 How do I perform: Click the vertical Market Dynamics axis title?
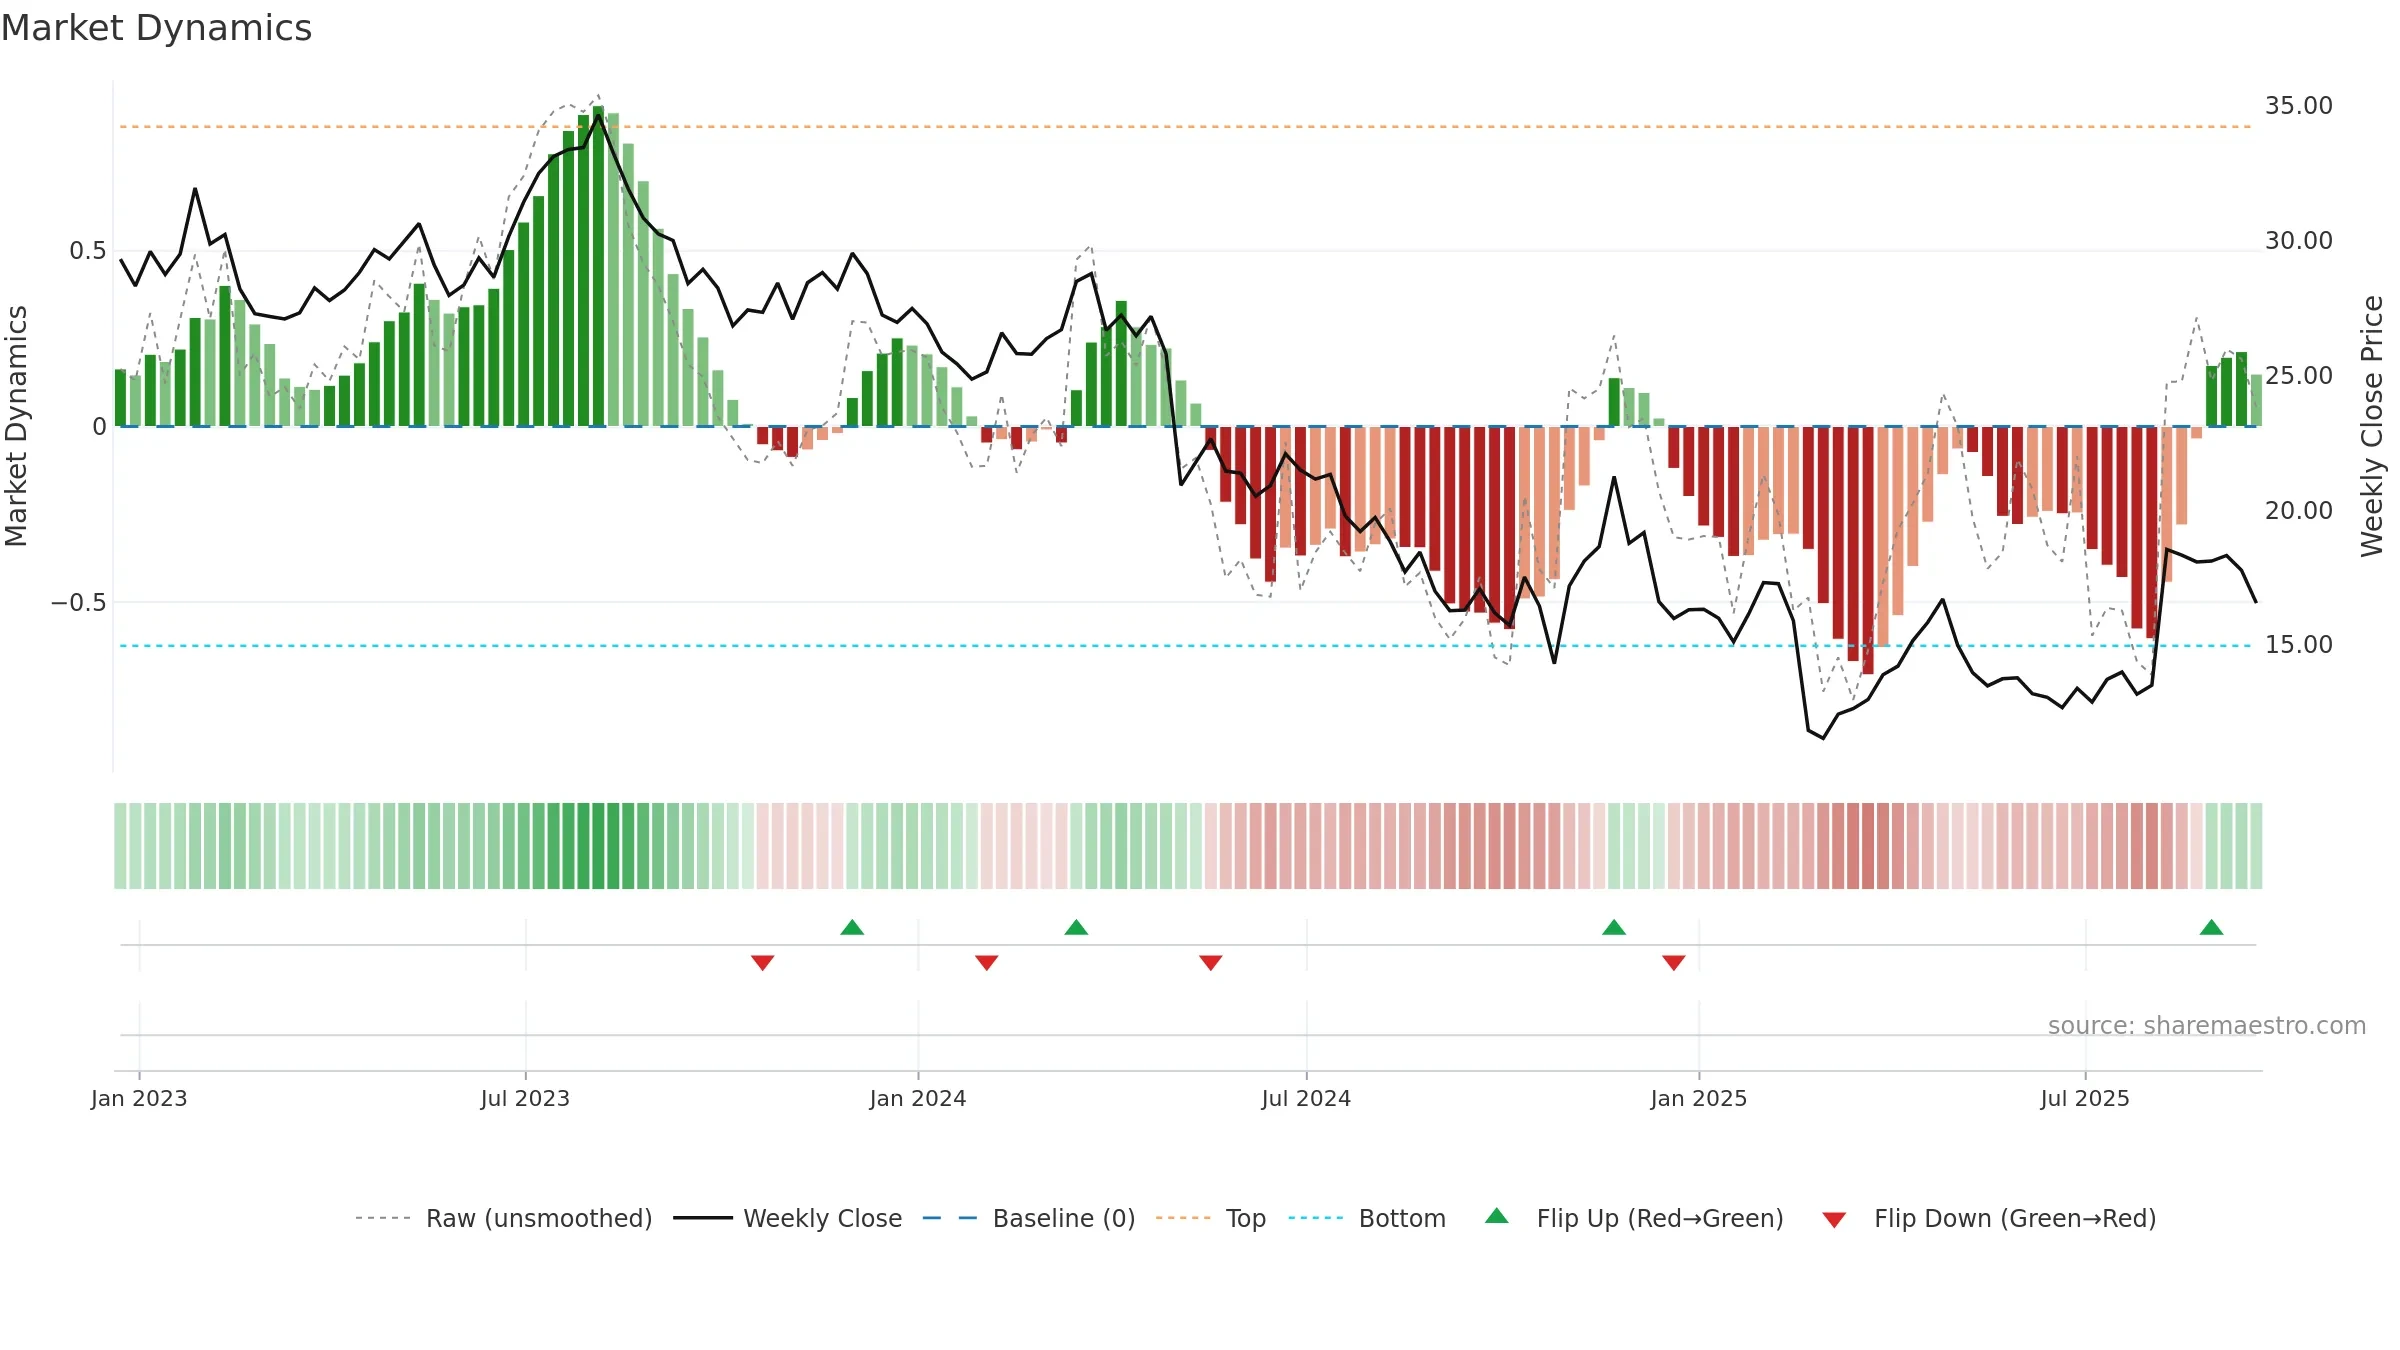[16, 426]
